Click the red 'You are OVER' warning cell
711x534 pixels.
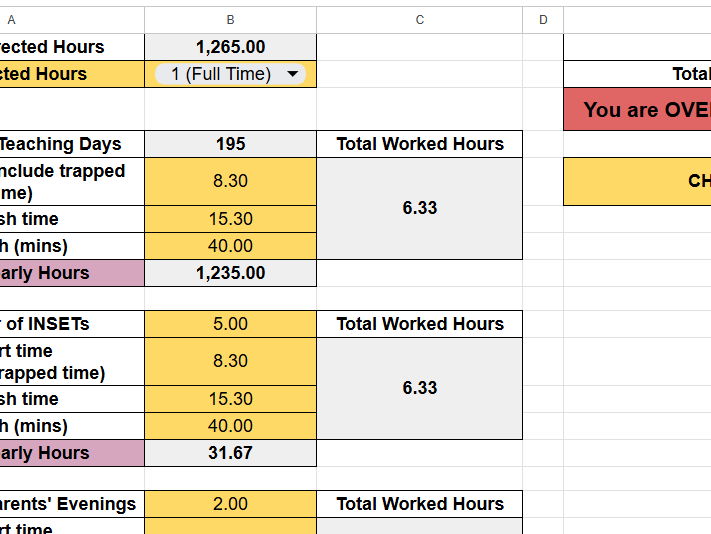tap(637, 109)
